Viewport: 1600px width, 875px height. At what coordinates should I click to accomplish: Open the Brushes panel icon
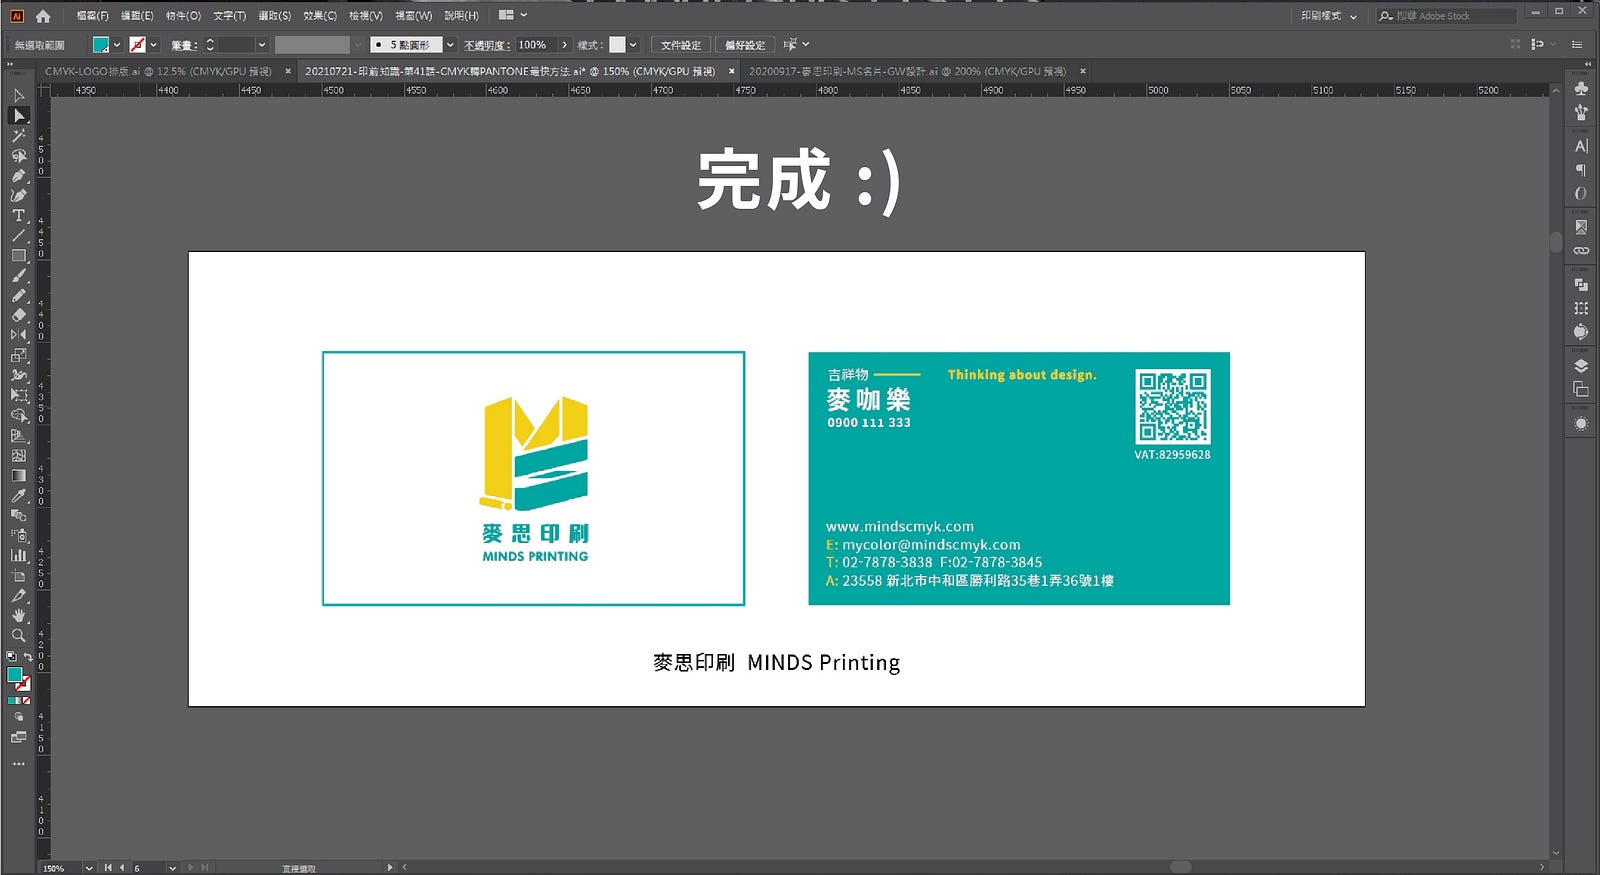[1581, 112]
